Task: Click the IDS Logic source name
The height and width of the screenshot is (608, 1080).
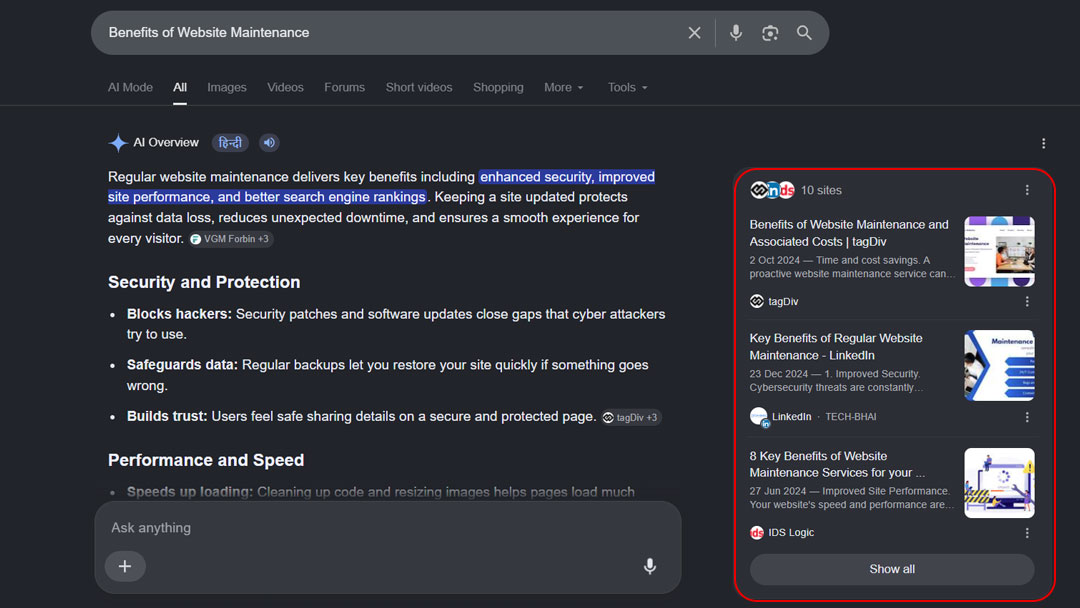Action: click(791, 533)
